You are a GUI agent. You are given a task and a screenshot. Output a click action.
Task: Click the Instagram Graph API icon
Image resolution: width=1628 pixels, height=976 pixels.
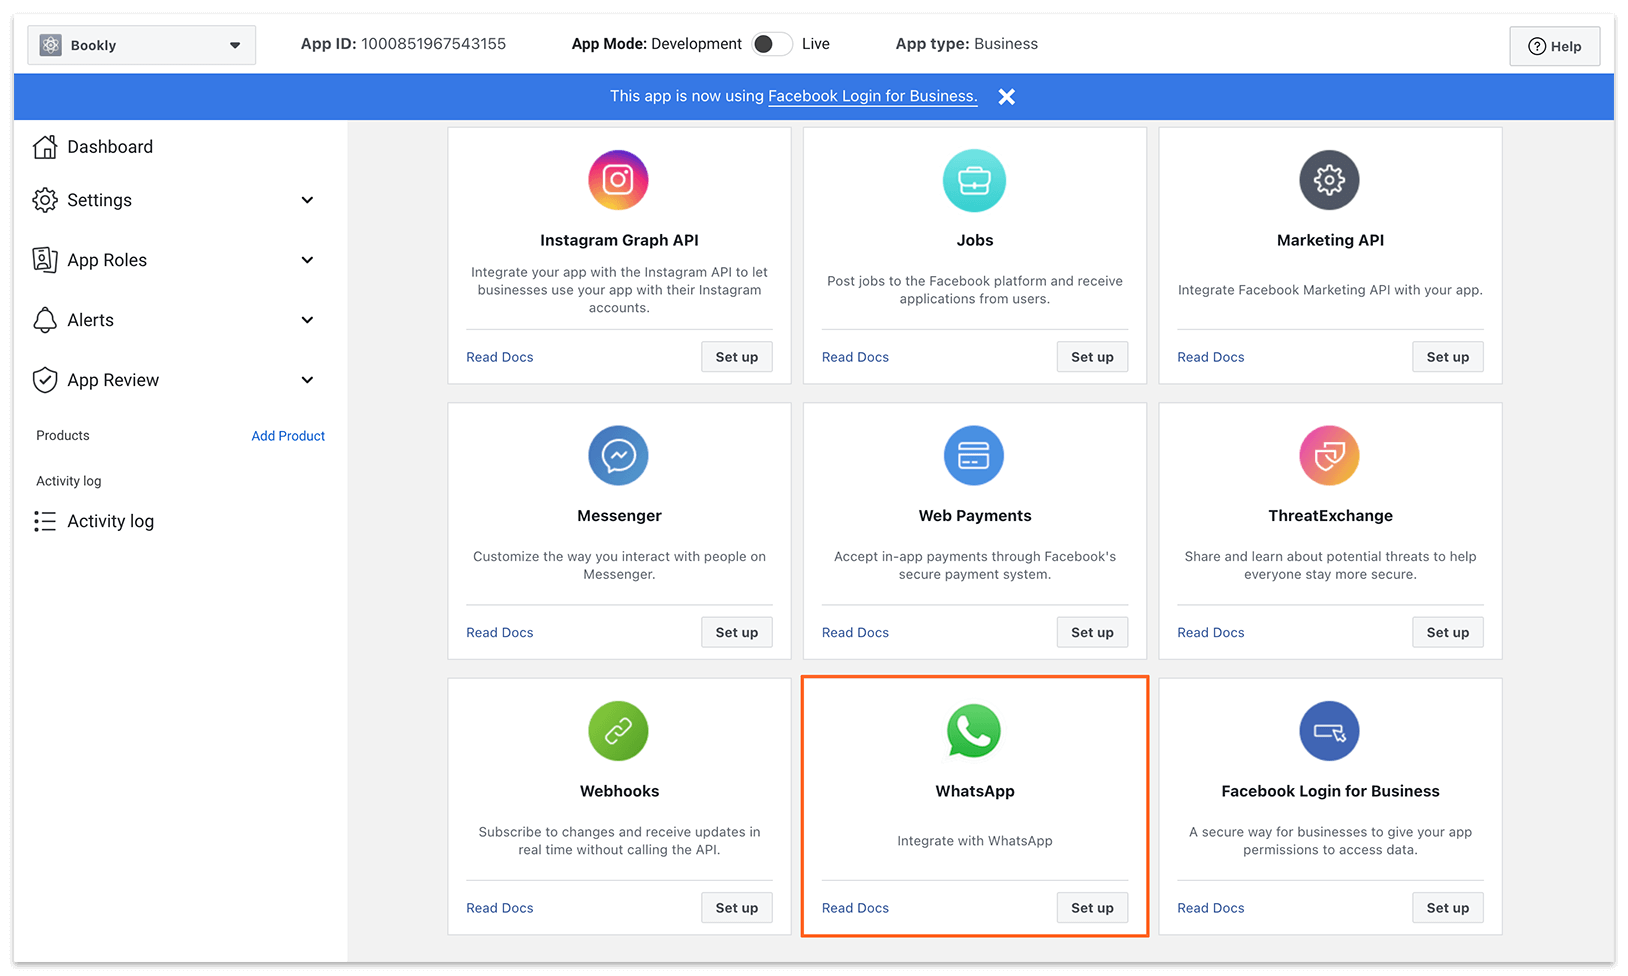(618, 180)
